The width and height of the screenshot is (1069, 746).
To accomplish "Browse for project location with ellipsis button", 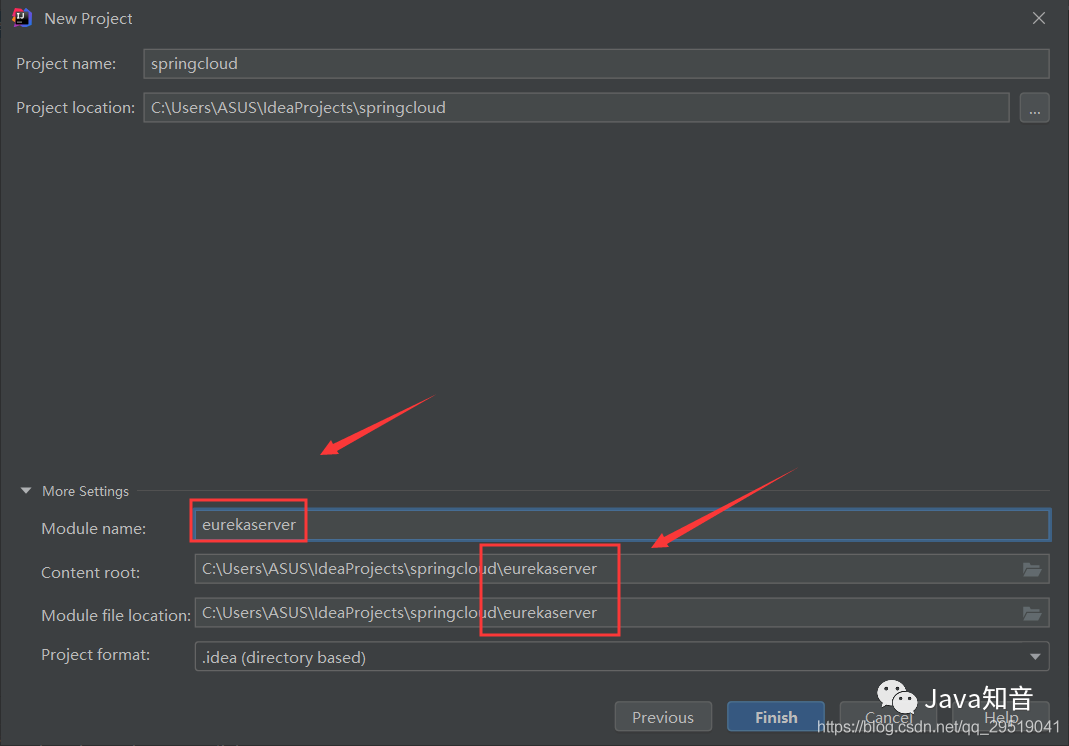I will pyautogui.click(x=1034, y=108).
